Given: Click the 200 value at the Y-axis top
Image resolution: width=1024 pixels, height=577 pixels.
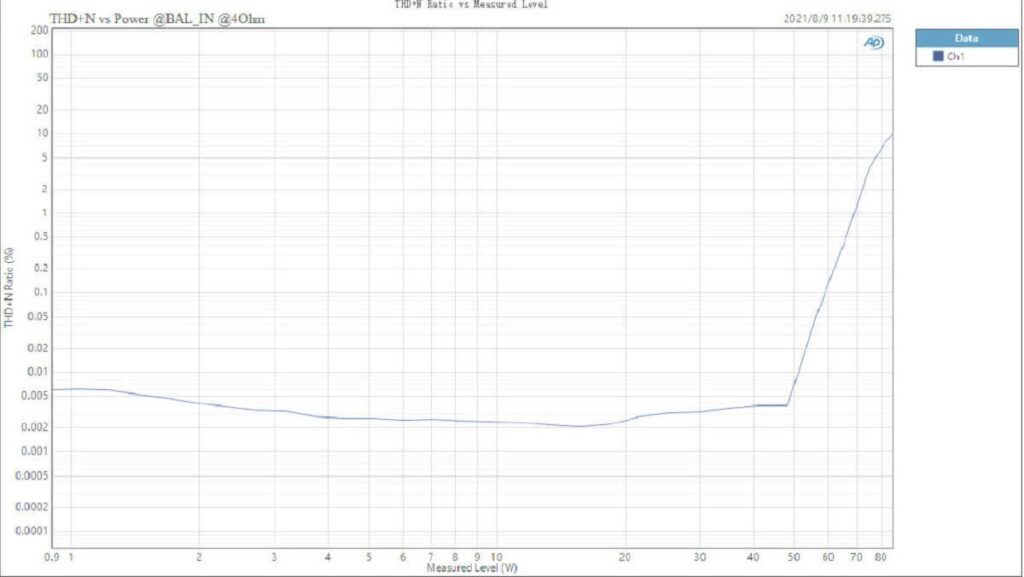Looking at the screenshot, I should tap(40, 30).
